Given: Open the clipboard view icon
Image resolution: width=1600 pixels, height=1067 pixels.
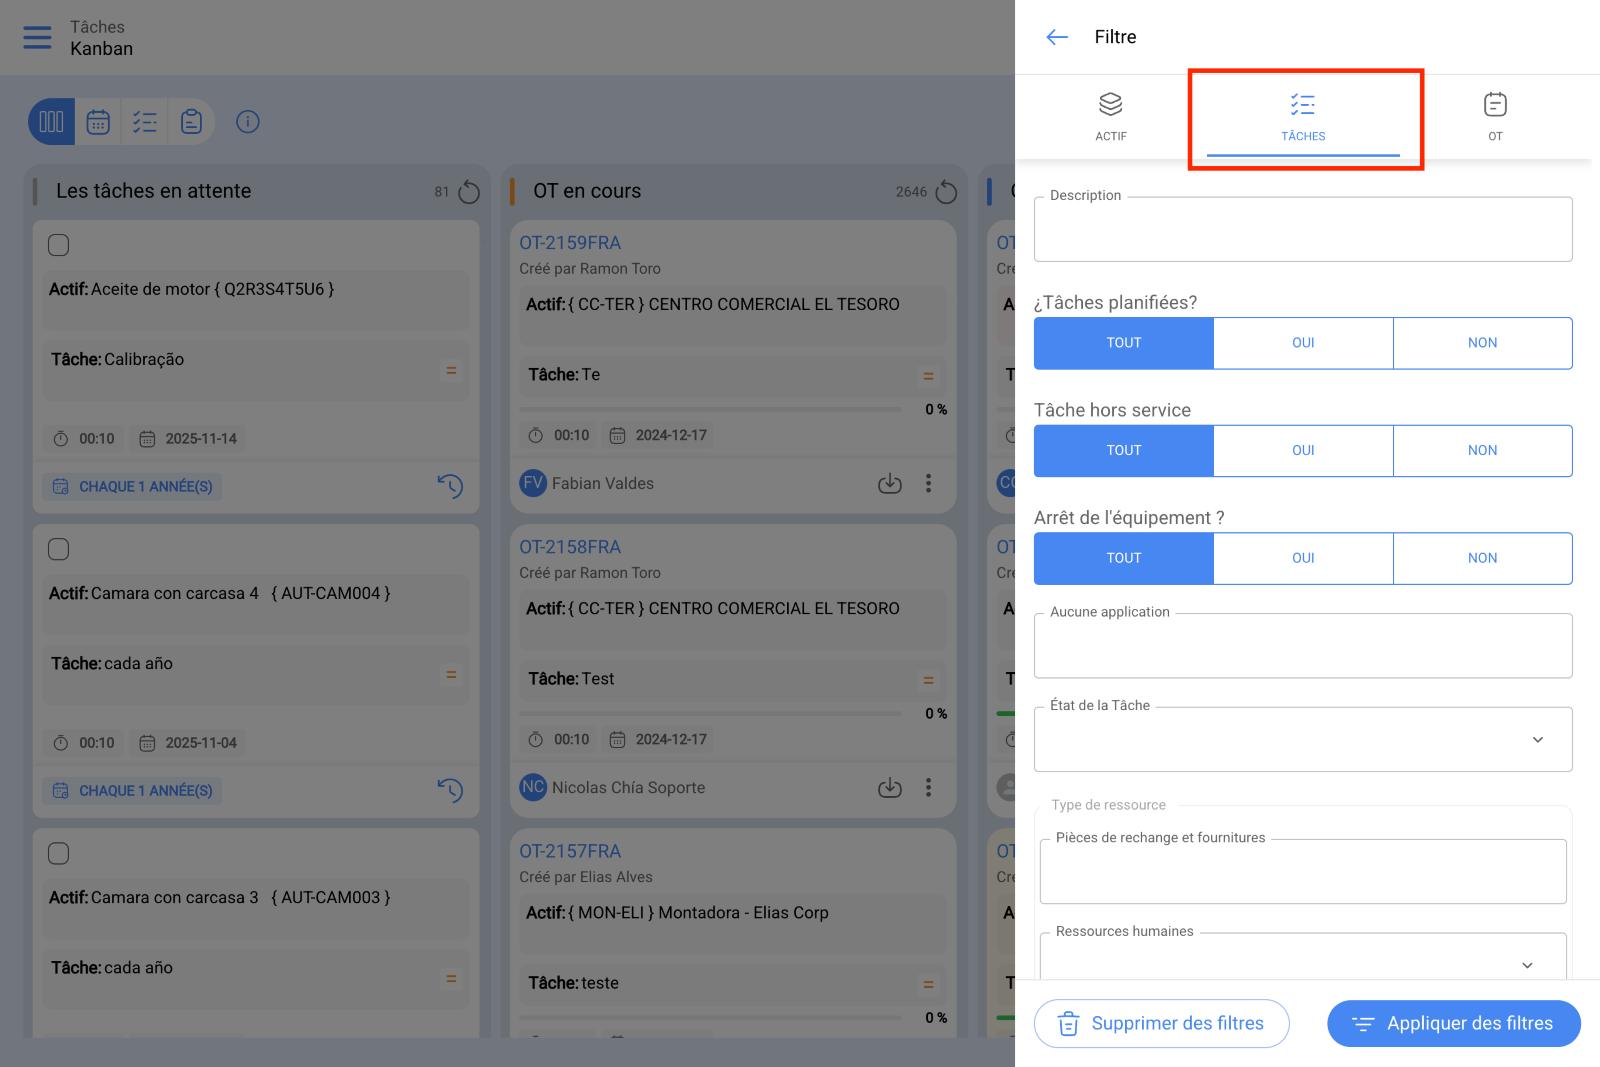Looking at the screenshot, I should pyautogui.click(x=191, y=122).
